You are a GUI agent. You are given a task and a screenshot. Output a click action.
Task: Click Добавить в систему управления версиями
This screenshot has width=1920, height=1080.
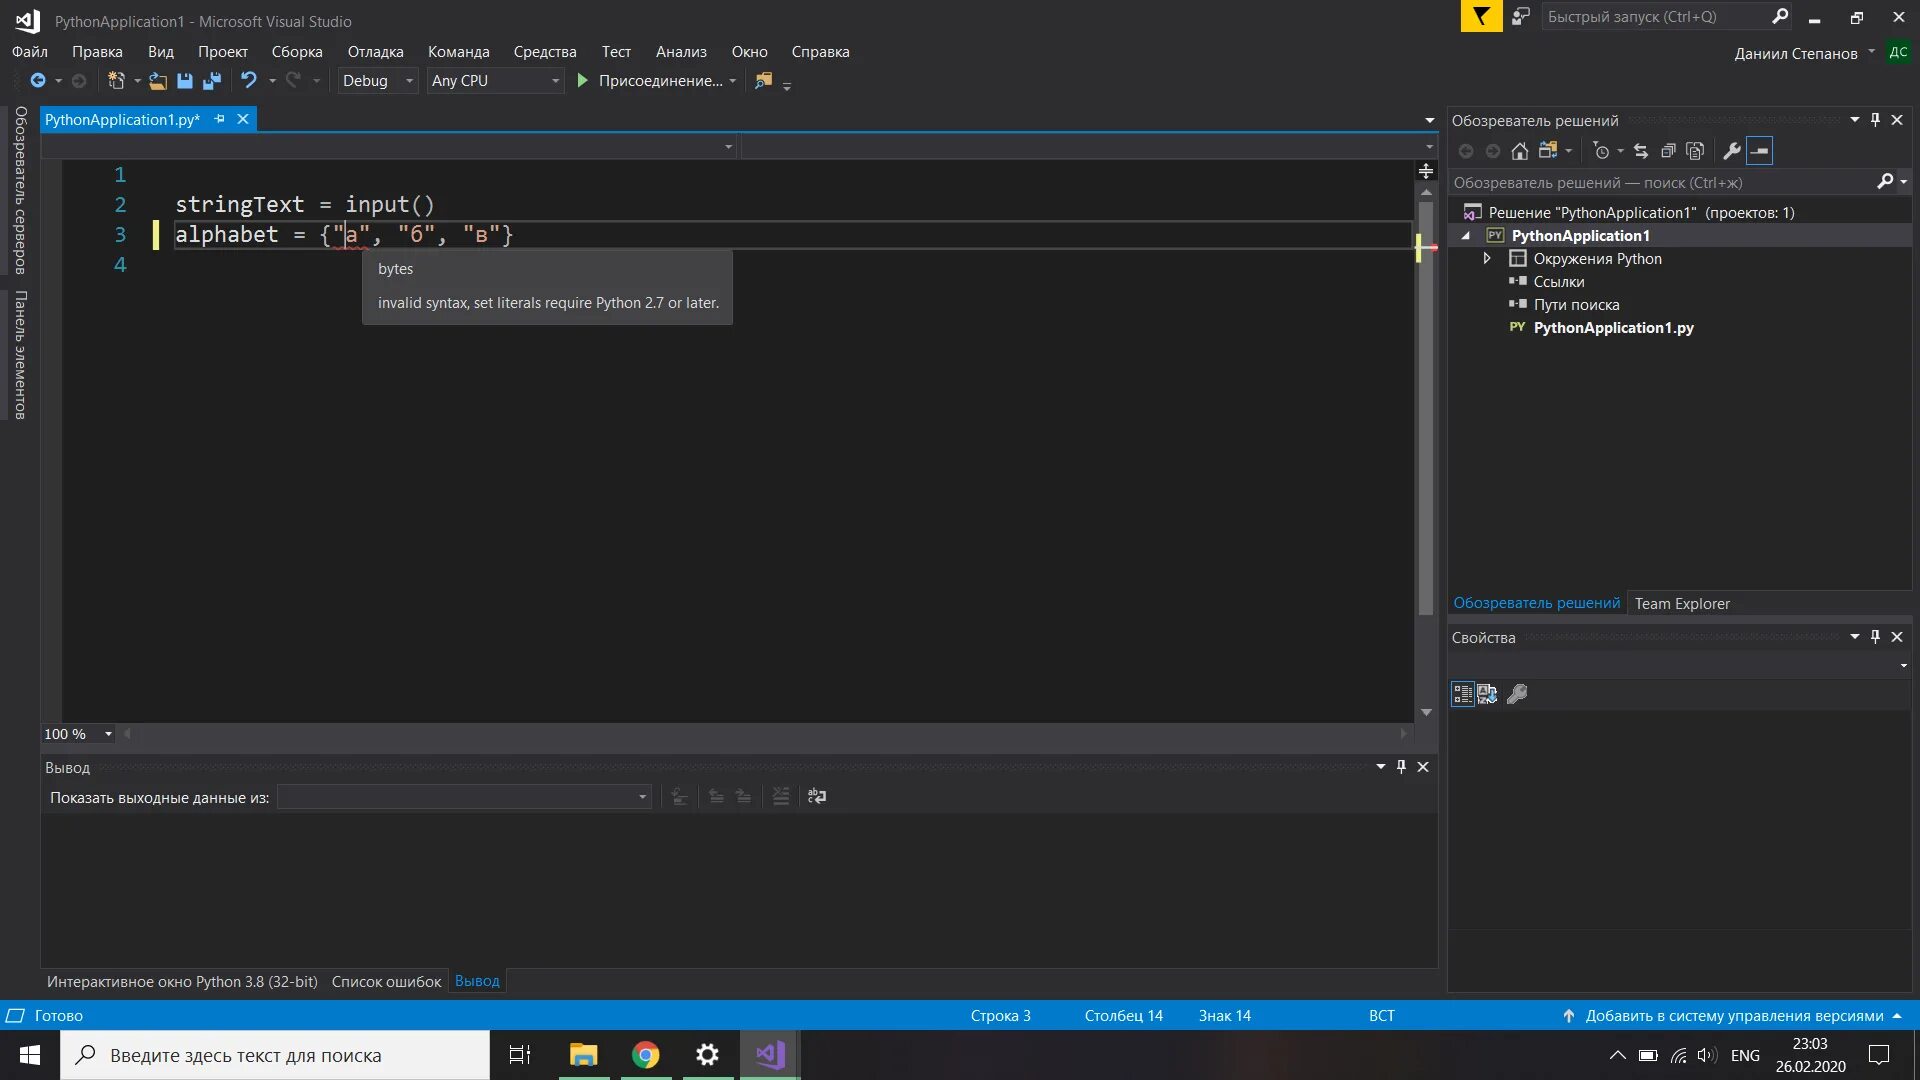click(x=1734, y=1016)
